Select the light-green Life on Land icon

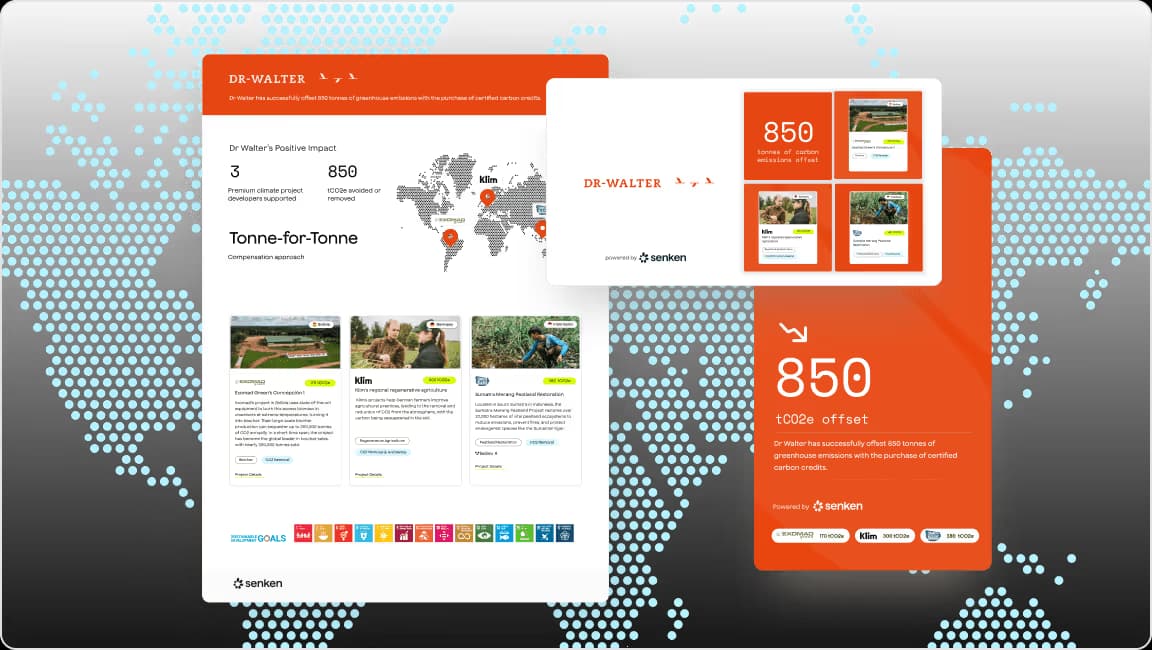coord(524,533)
